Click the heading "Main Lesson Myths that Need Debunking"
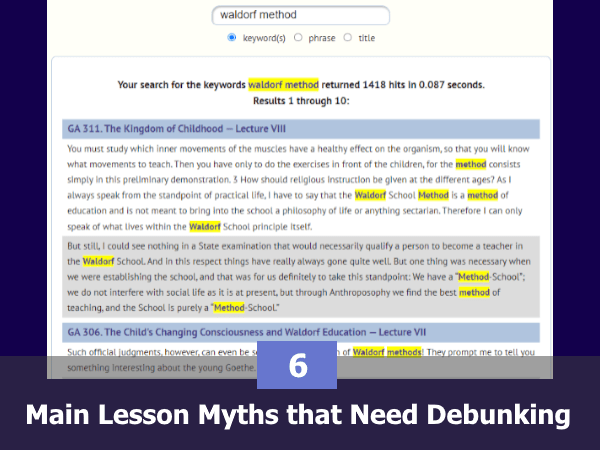The image size is (600, 450). pos(298,415)
